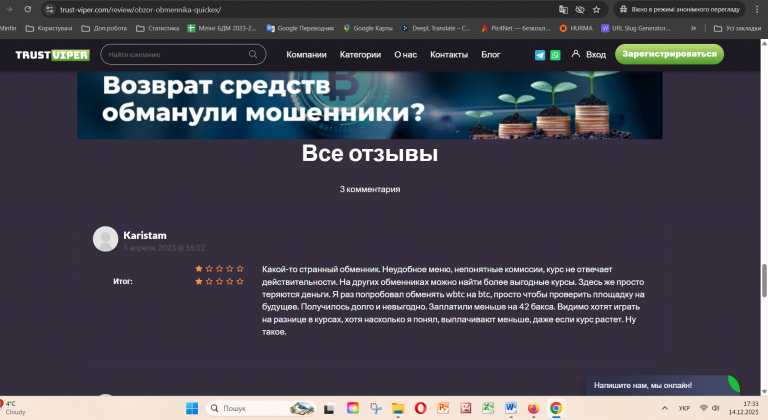
Task: Open the Google Карты bookmark
Action: click(368, 28)
